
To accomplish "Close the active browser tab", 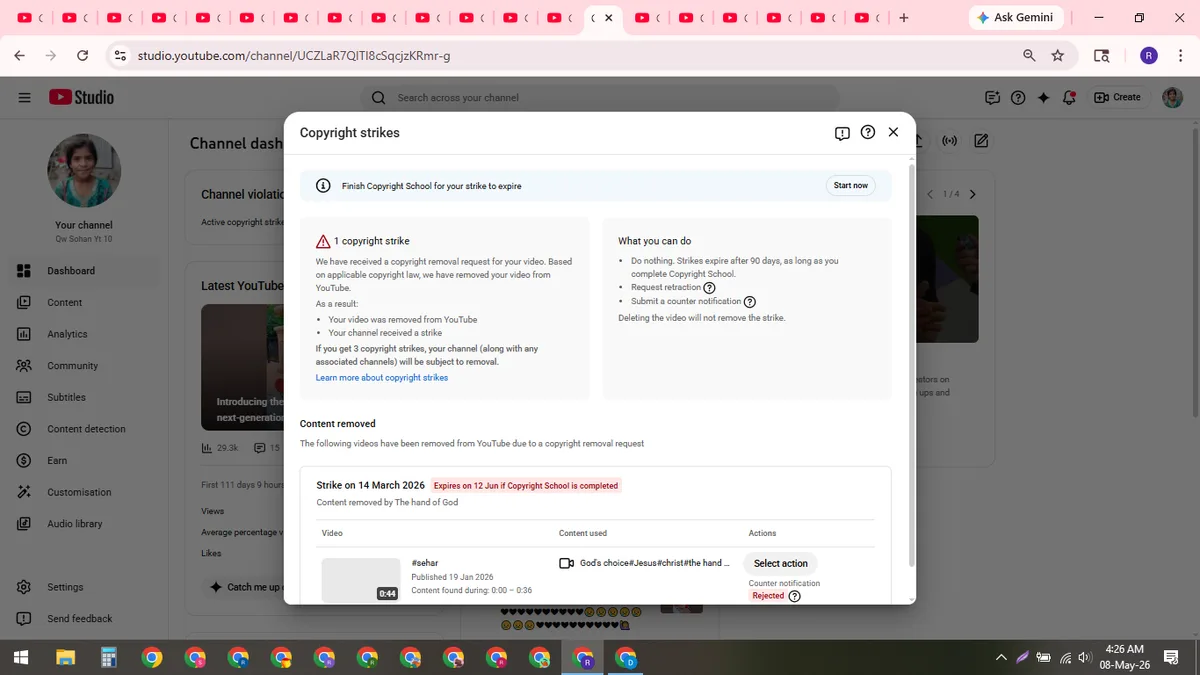I will click(x=609, y=18).
